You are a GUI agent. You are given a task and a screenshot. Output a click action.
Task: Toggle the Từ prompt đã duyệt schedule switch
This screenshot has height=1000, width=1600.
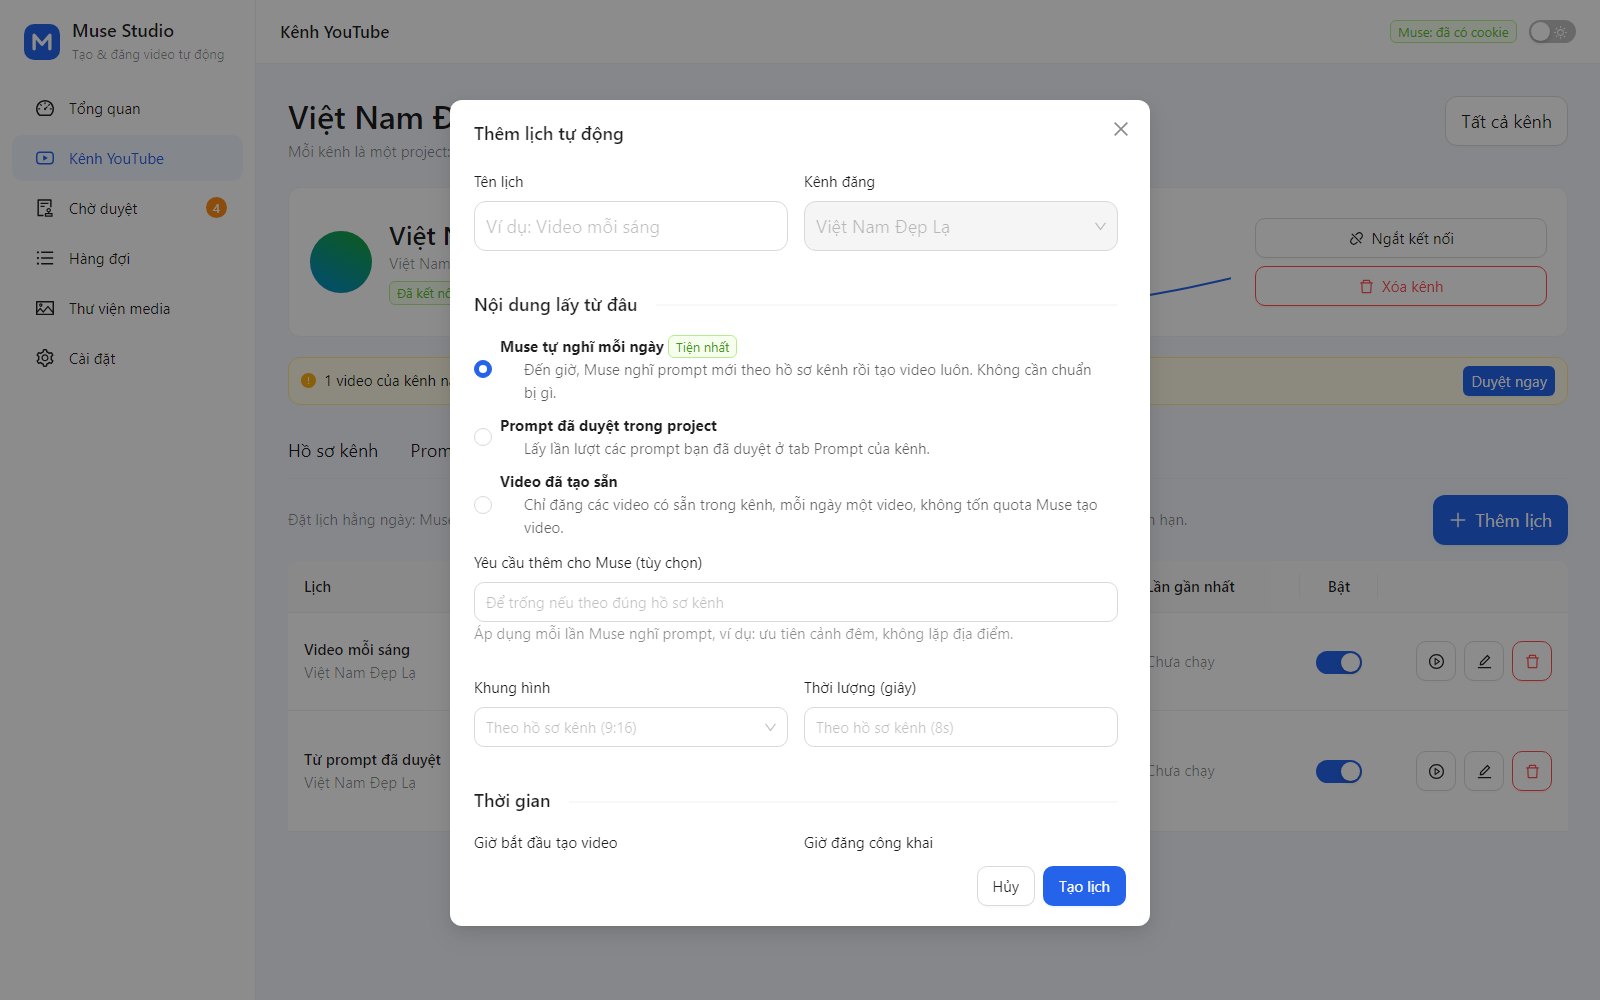(1339, 771)
